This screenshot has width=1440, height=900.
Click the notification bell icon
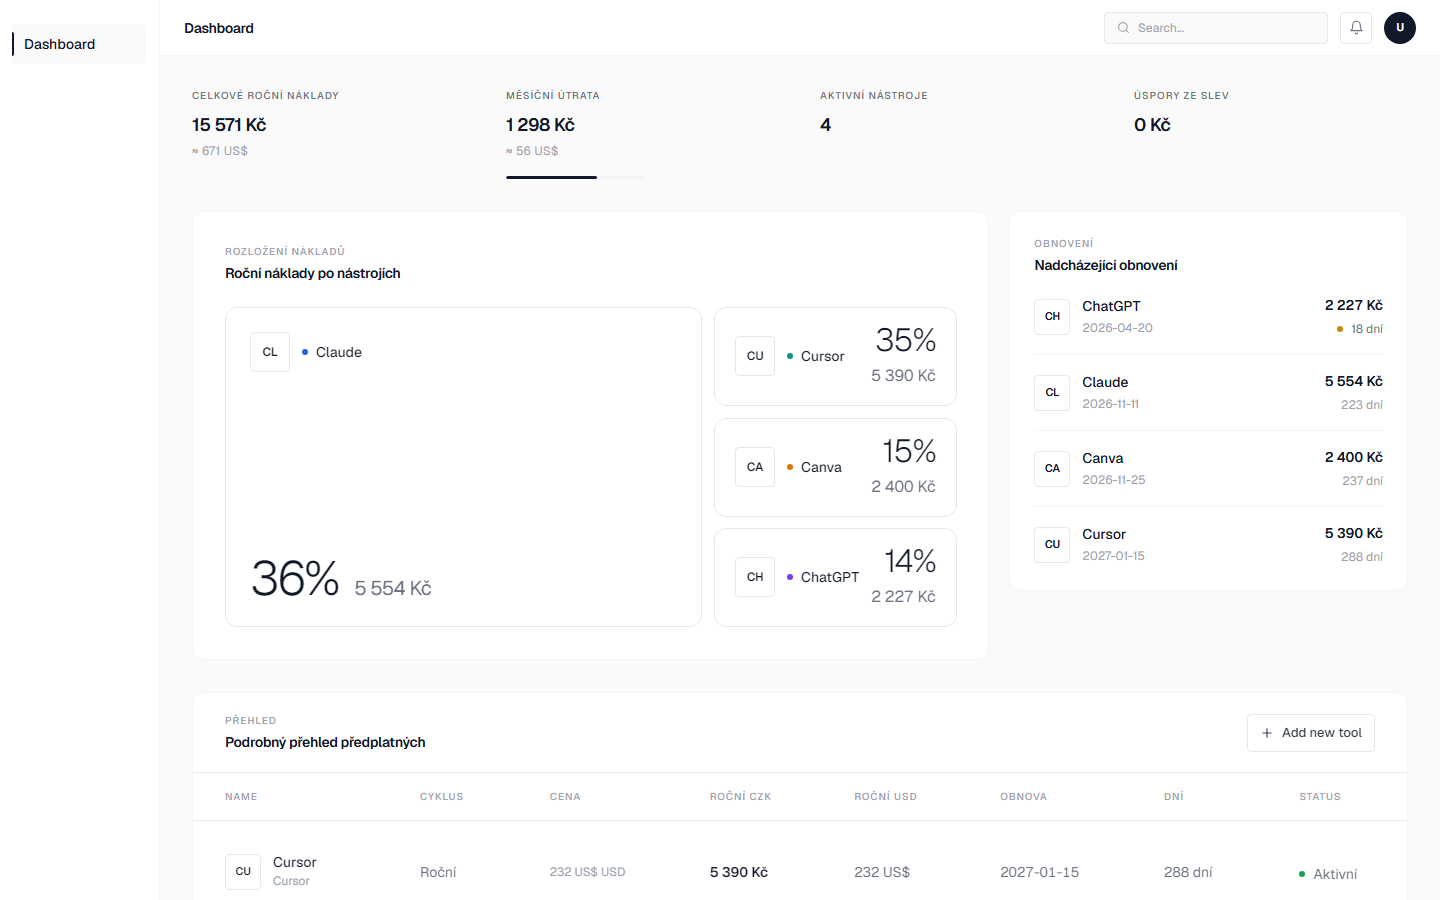click(1356, 28)
